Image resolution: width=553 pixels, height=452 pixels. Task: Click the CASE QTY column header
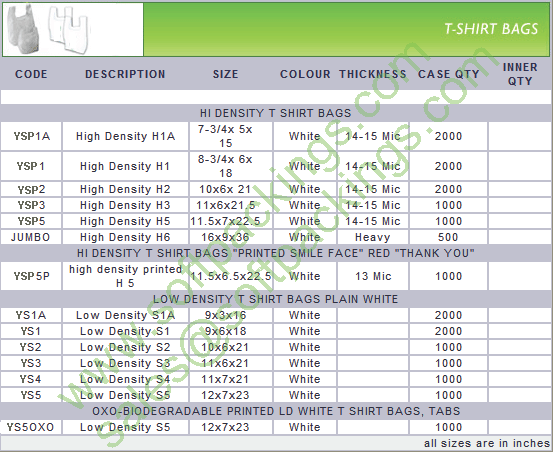(449, 74)
